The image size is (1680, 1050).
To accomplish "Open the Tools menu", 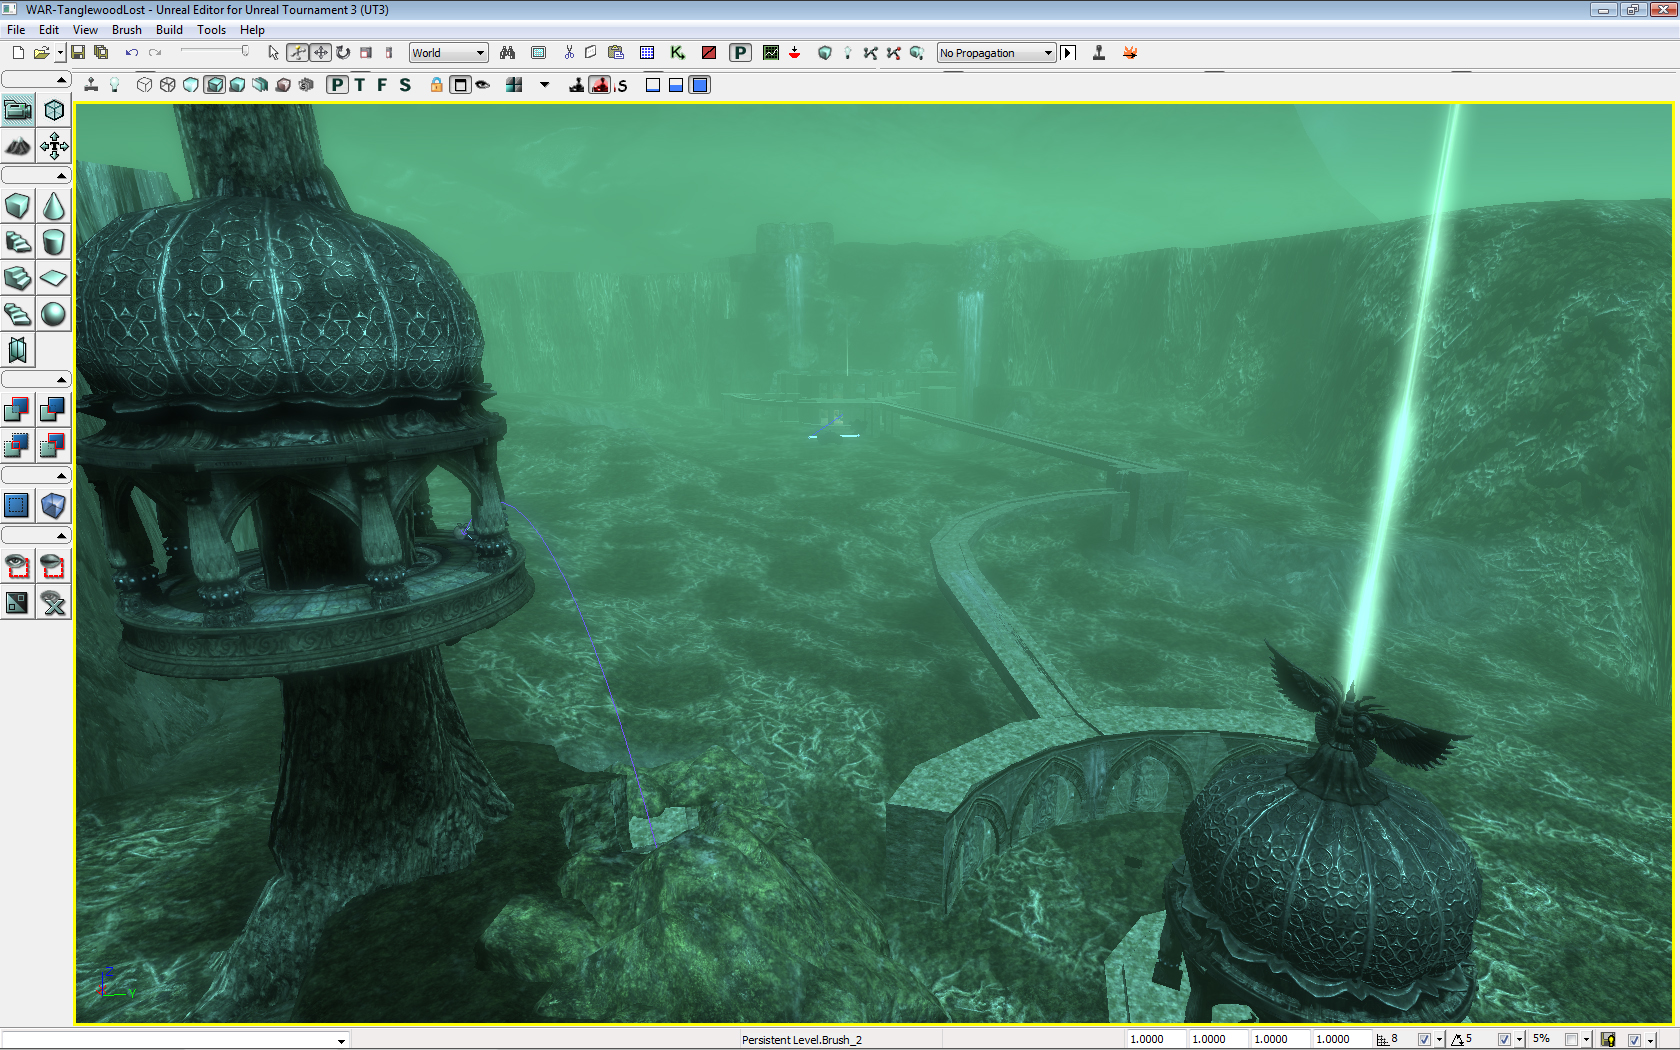I will click(x=211, y=29).
